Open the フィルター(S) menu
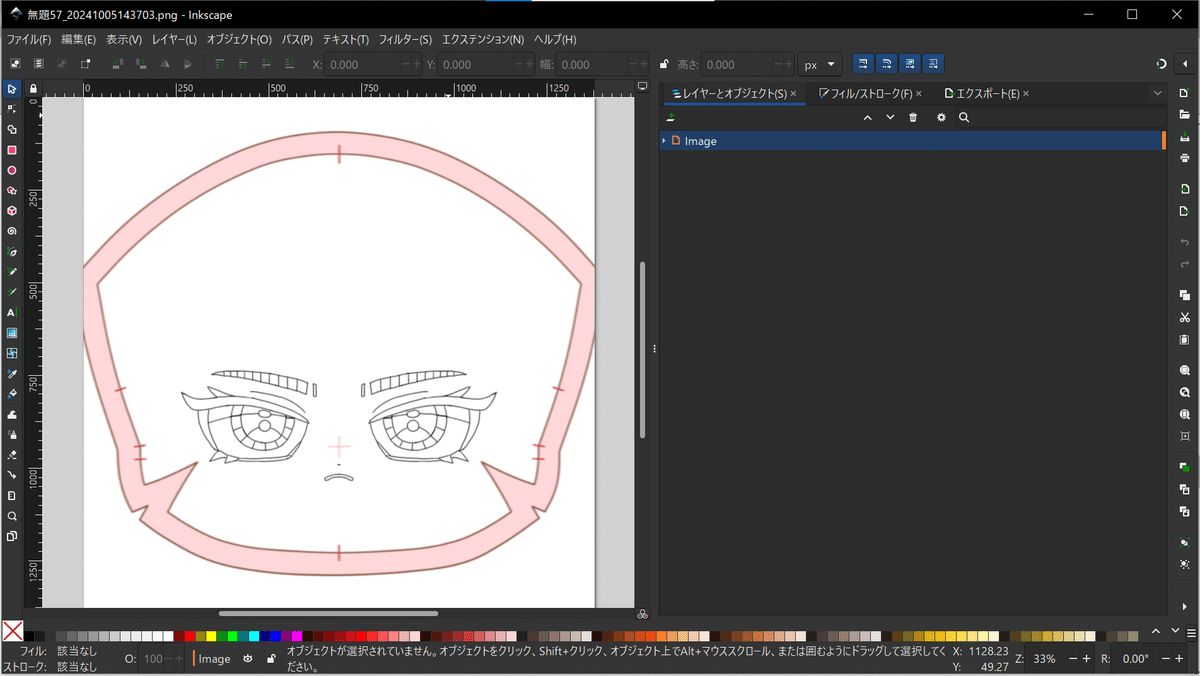Screen dimensions: 1200x676 coord(405,39)
